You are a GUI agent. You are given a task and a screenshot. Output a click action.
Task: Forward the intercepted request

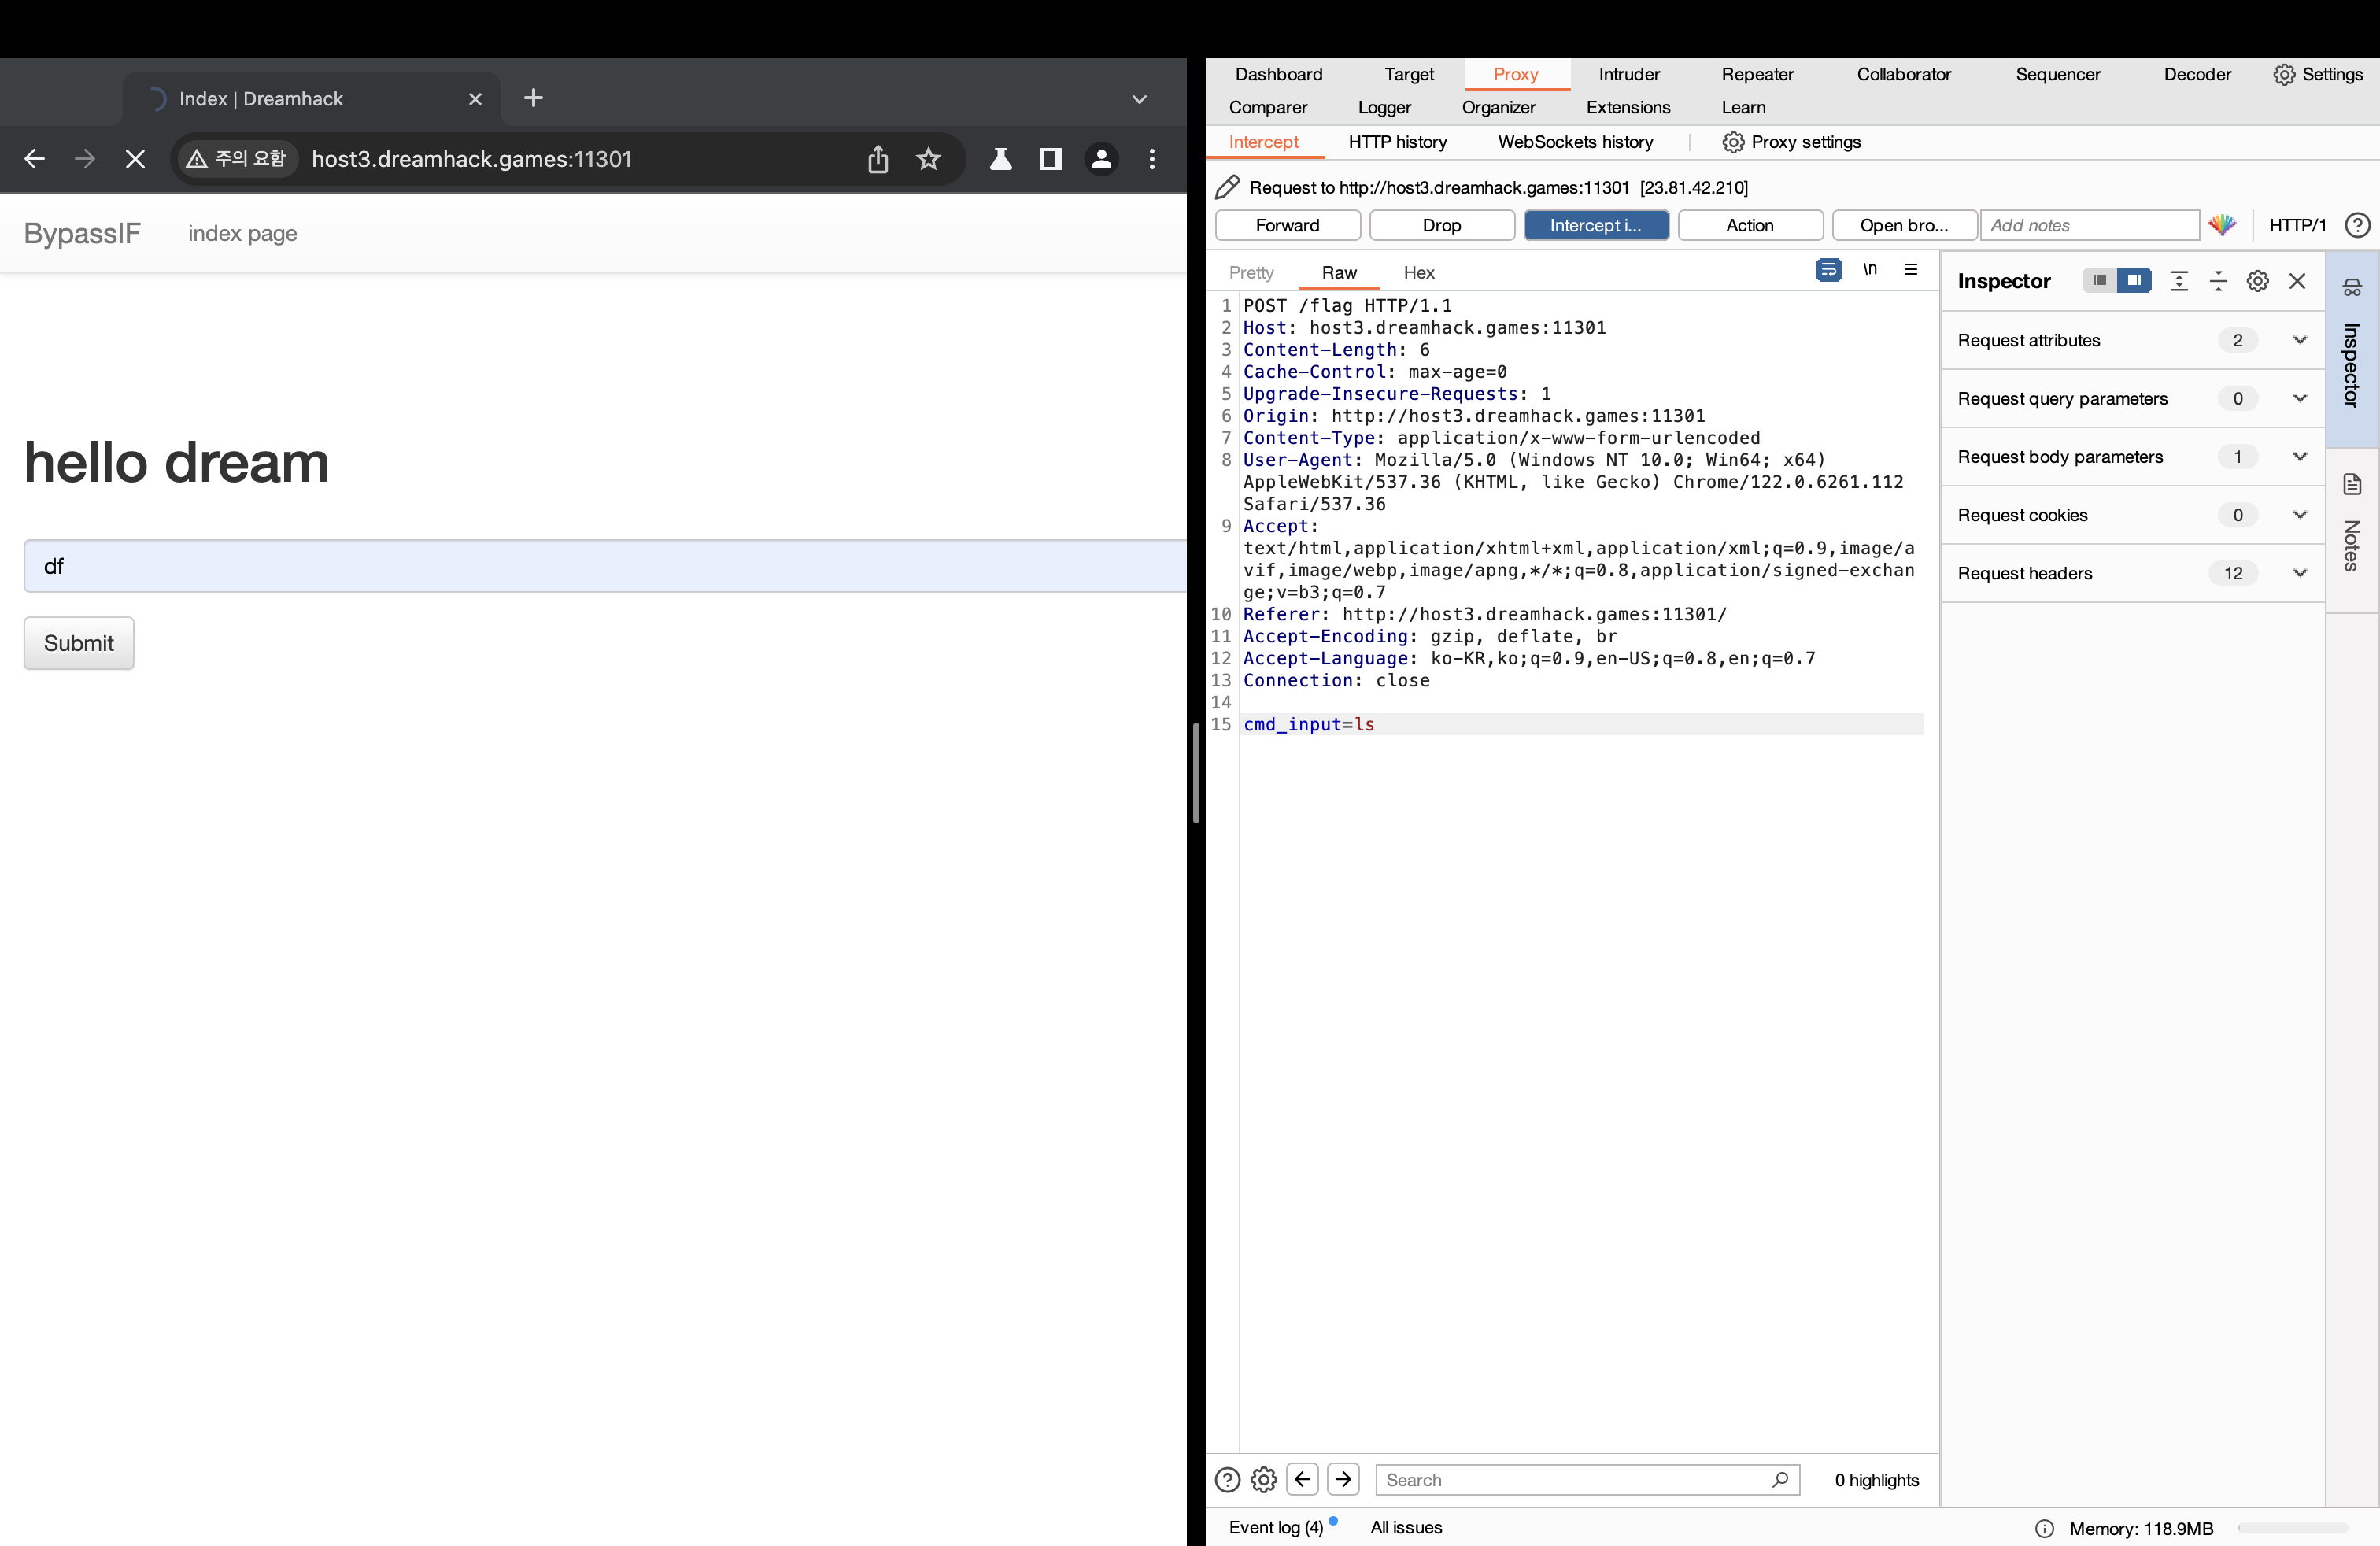click(x=1287, y=225)
